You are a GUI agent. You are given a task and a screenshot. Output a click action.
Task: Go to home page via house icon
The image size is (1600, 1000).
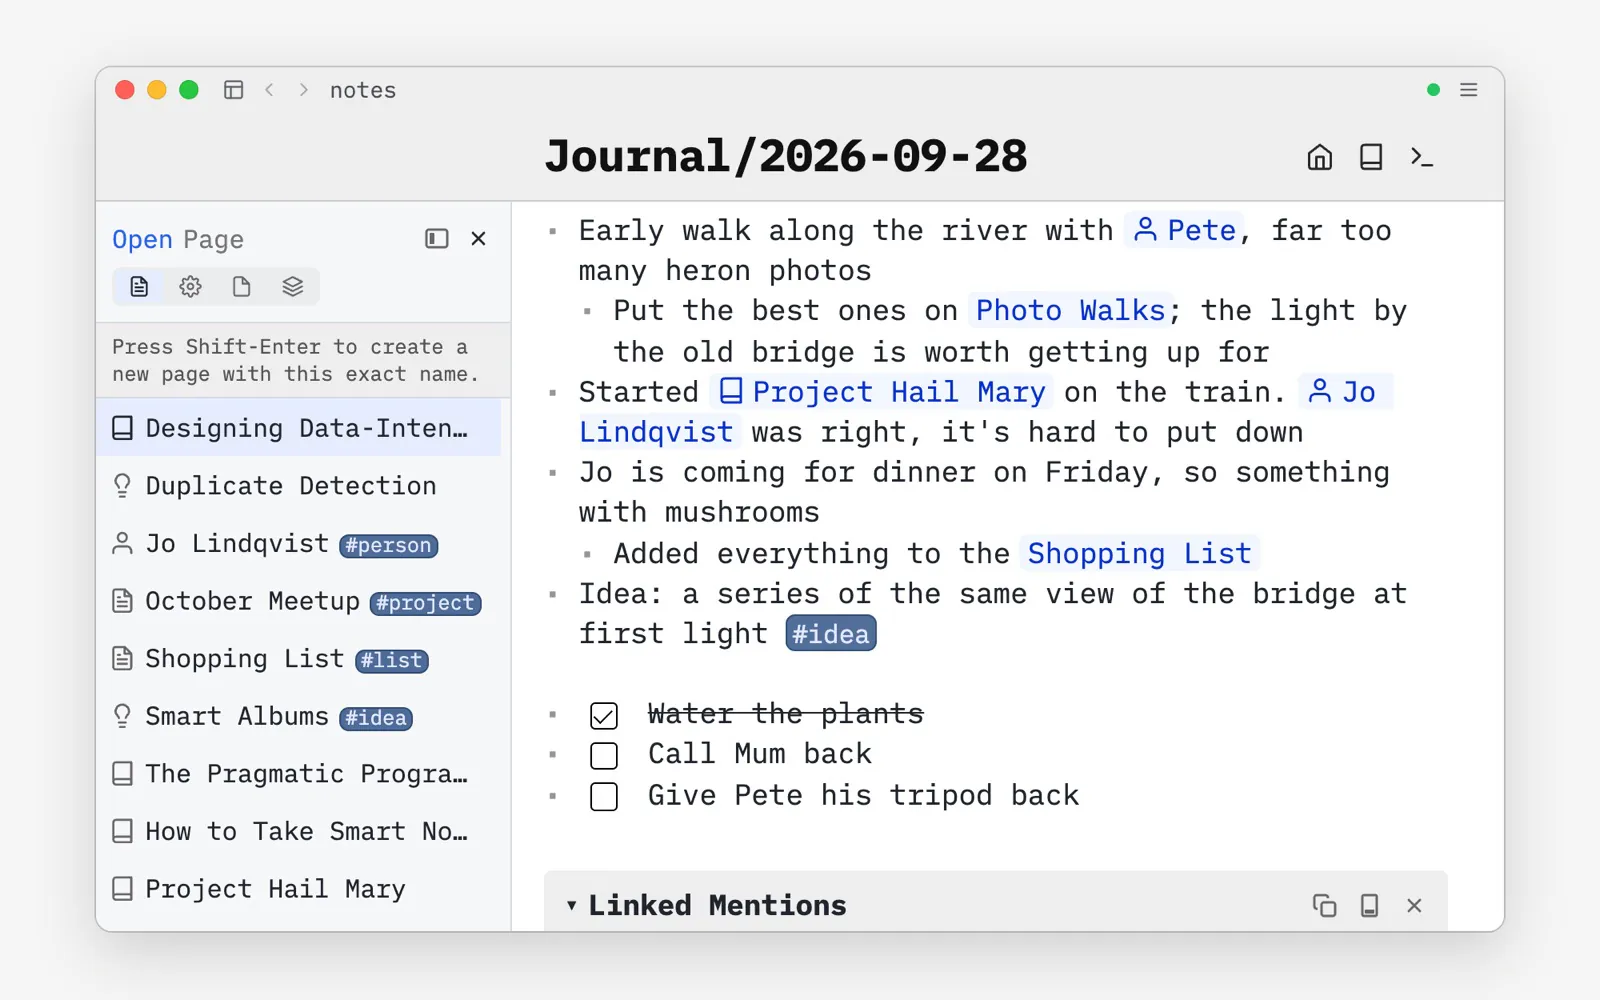[x=1320, y=157]
